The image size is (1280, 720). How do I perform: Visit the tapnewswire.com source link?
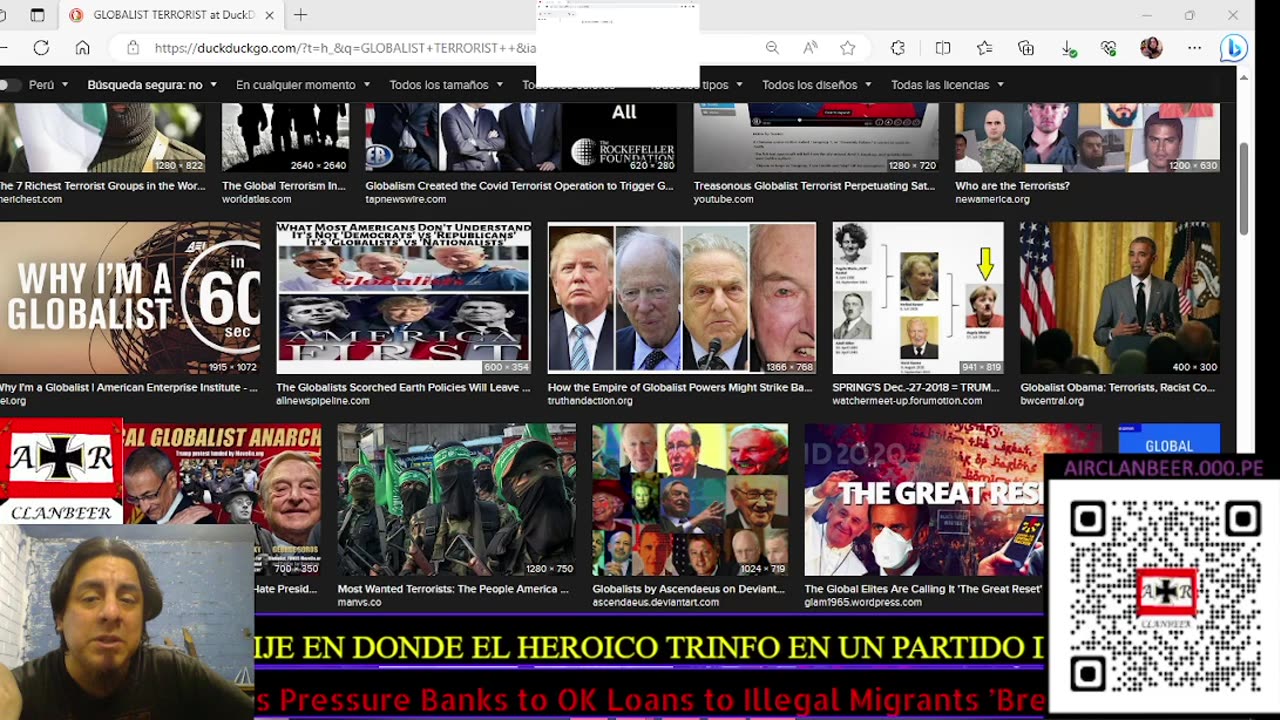tap(405, 200)
